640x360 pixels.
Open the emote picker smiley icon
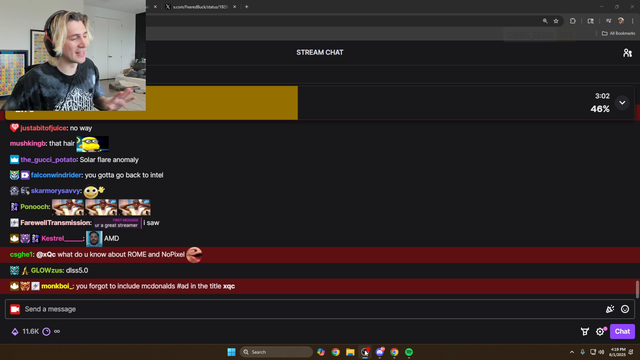[x=625, y=309]
